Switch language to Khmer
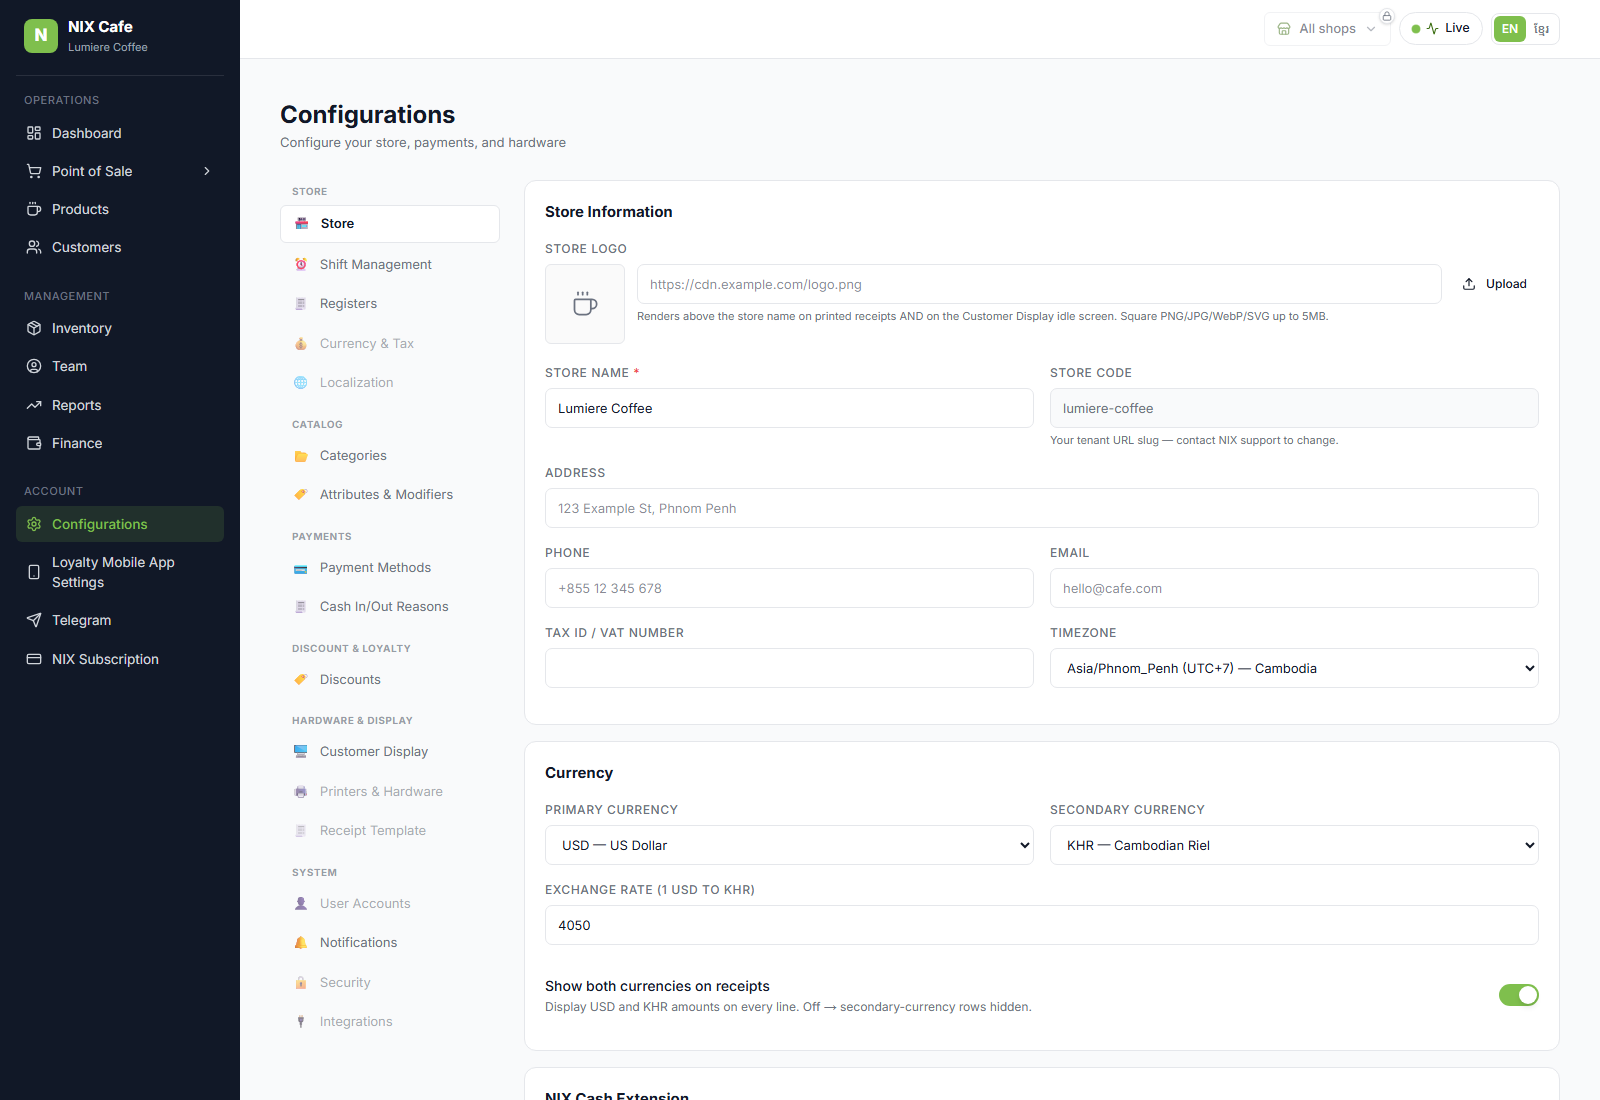 [1541, 29]
